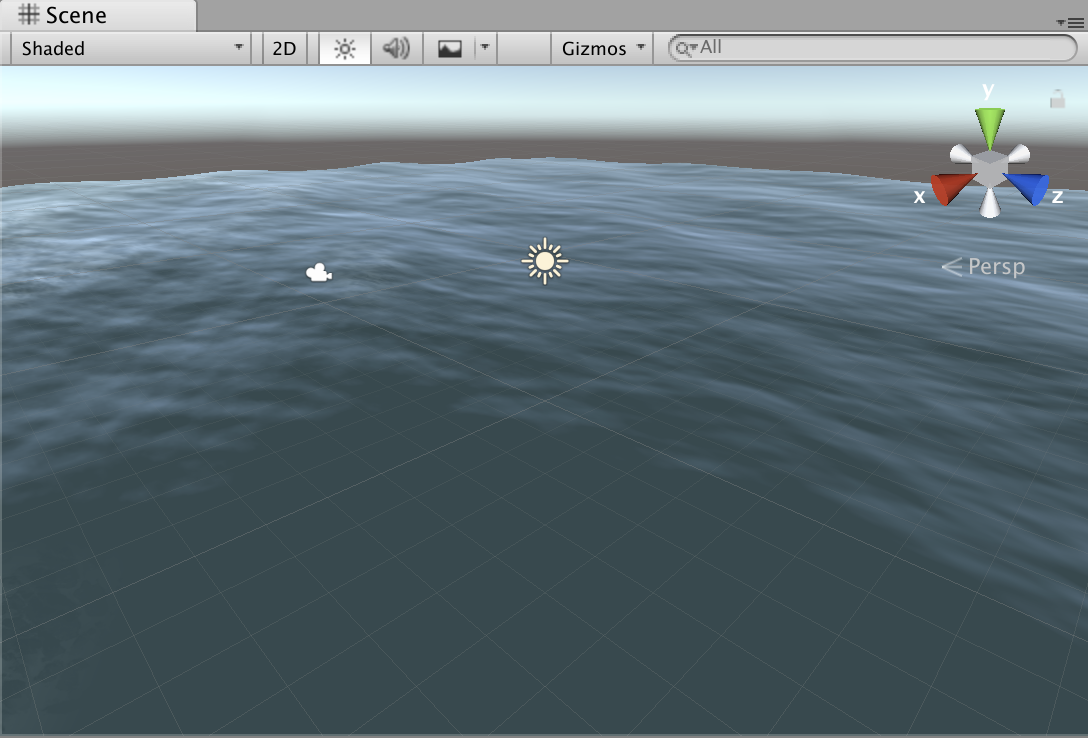Click the green Y axis cone

click(x=989, y=127)
